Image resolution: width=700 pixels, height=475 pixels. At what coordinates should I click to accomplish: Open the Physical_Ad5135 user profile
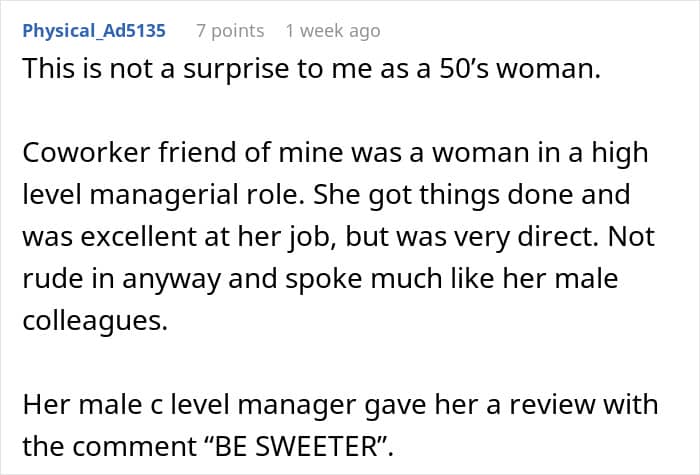pos(94,31)
